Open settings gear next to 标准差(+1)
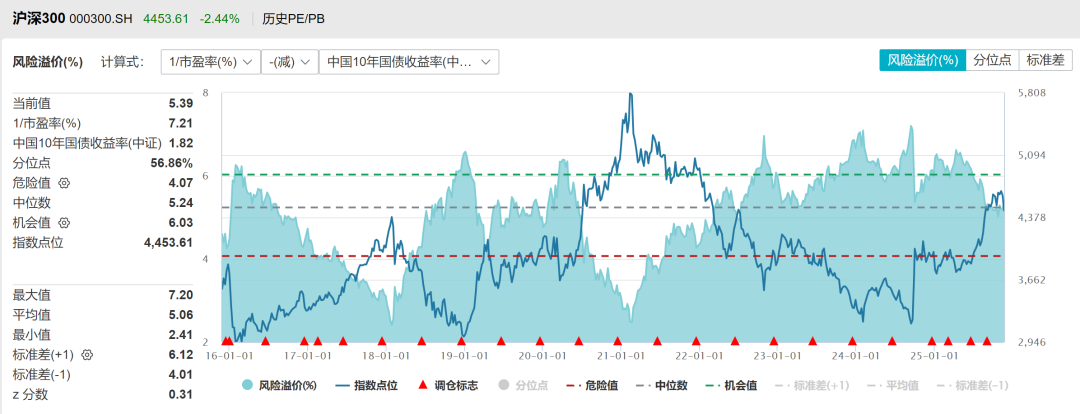1080x414 pixels. 87,355
